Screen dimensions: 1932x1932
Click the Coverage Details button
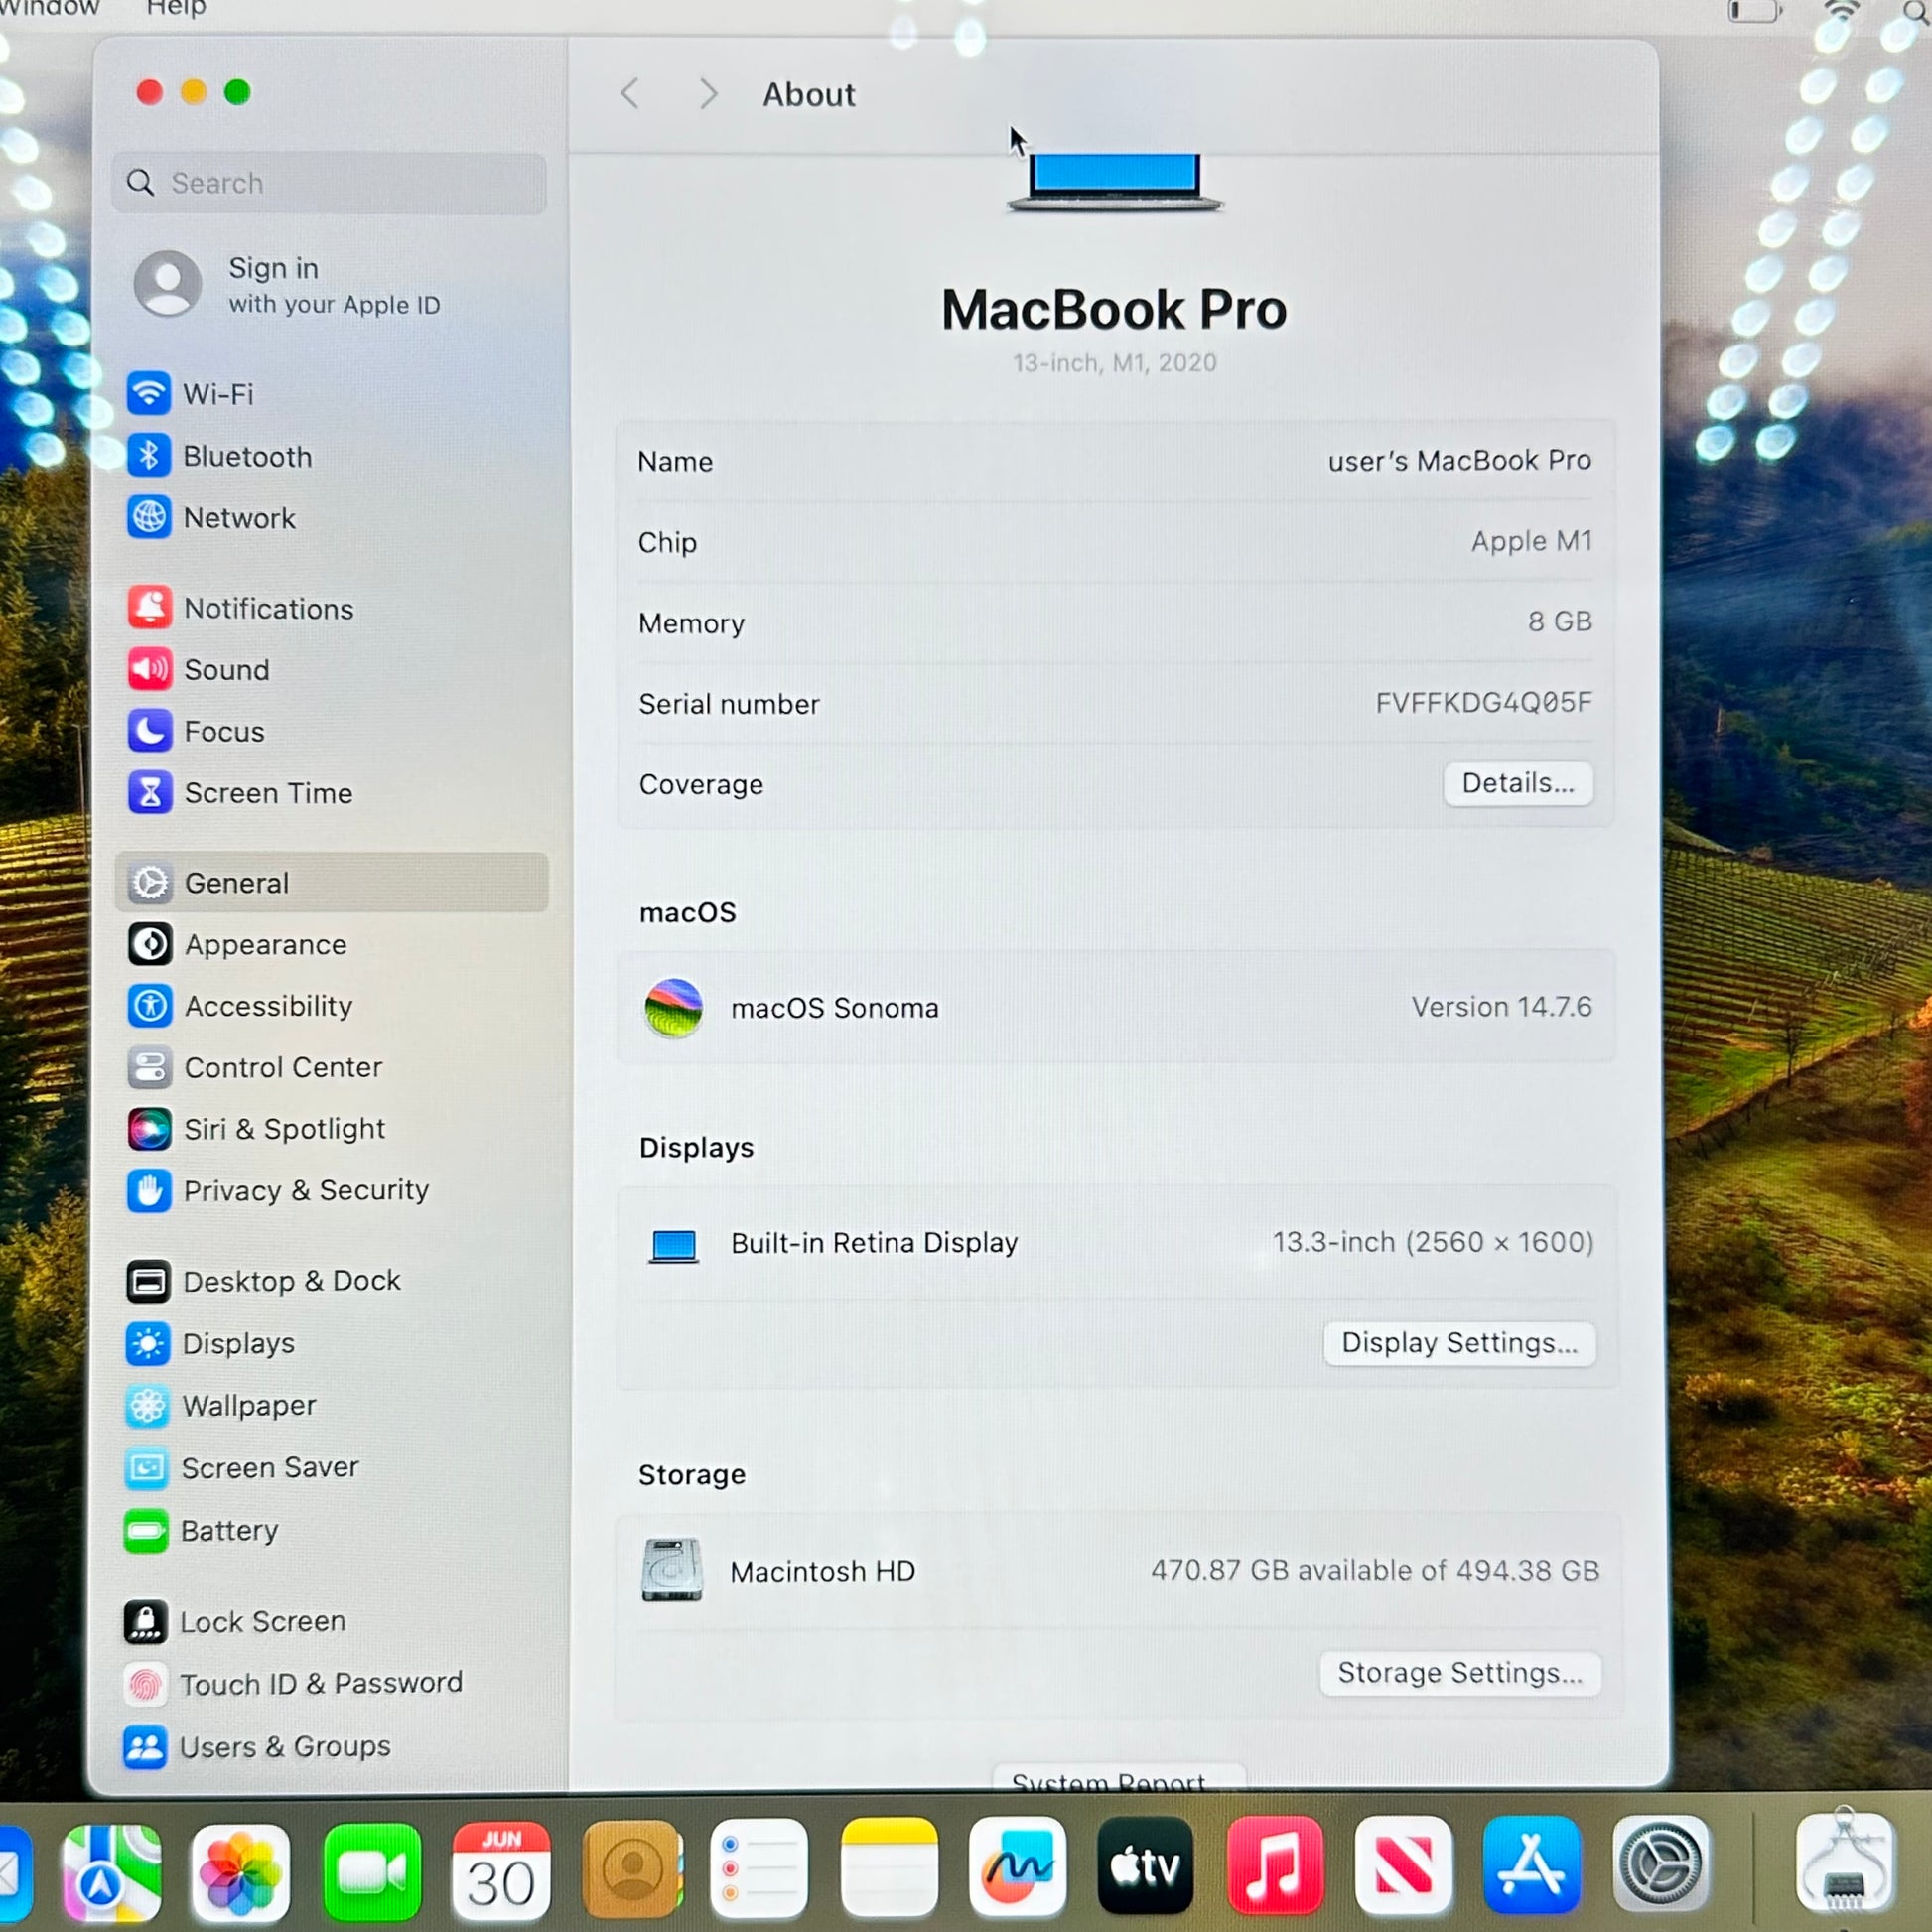pos(1517,783)
